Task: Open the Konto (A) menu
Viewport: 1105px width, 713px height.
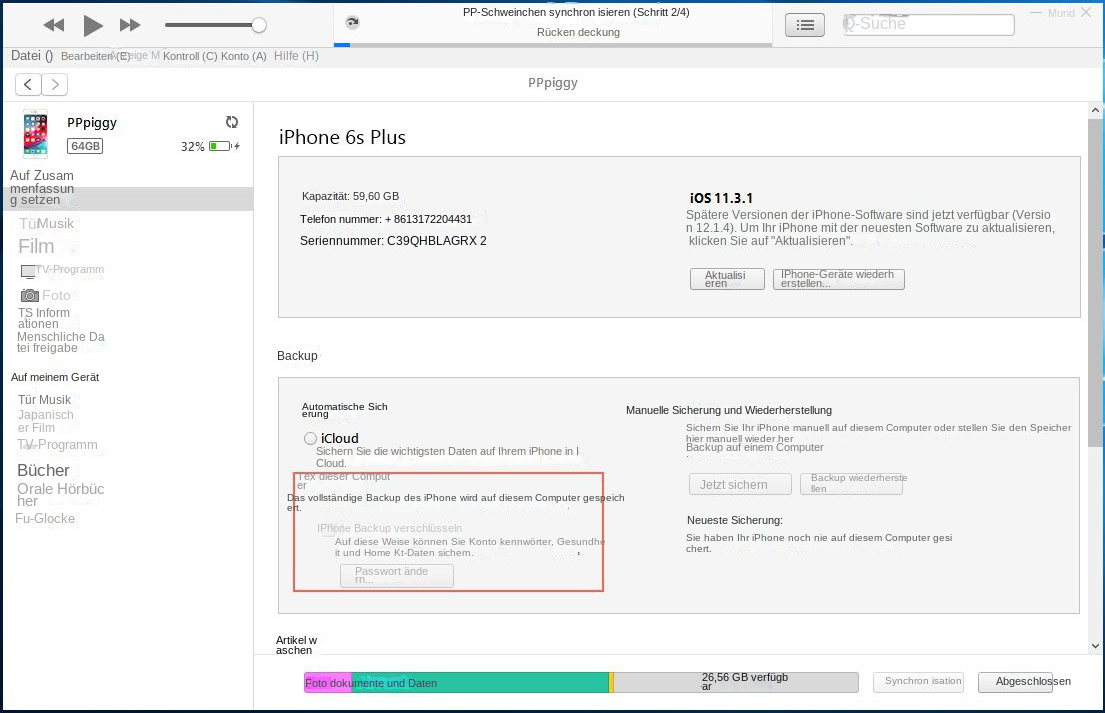Action: tap(243, 56)
